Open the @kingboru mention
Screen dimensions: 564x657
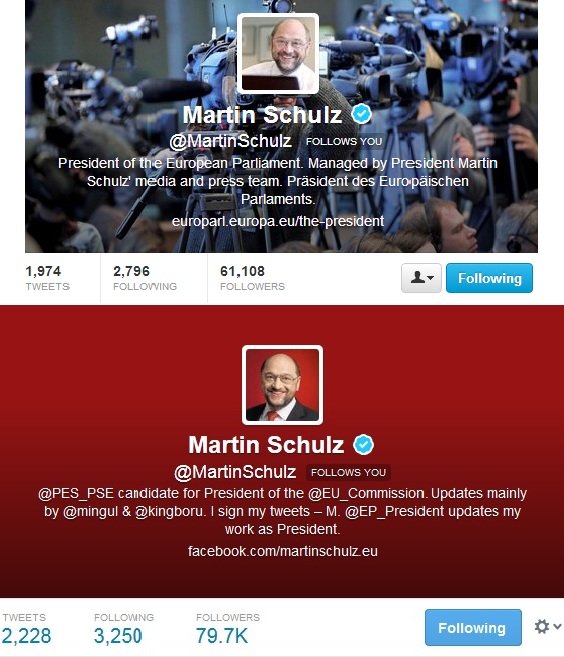[169, 512]
